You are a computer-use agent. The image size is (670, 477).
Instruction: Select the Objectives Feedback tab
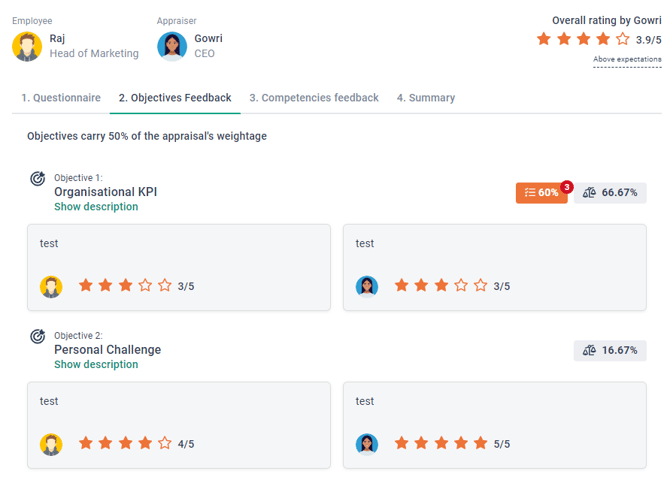tap(175, 98)
